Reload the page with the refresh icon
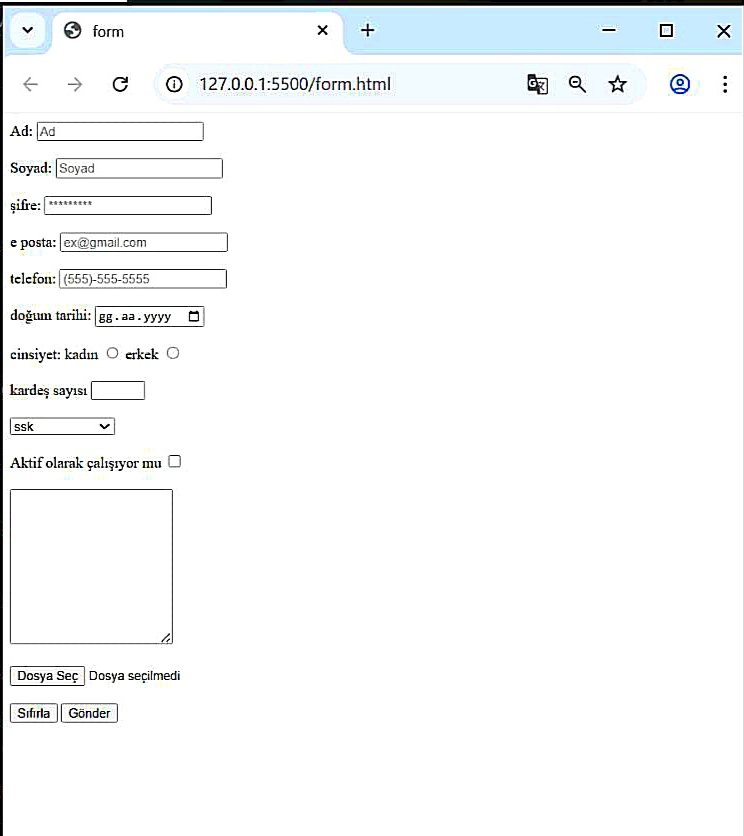The height and width of the screenshot is (836, 744). (120, 84)
